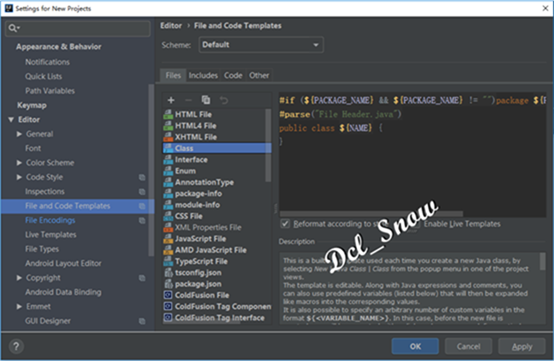Expand the General tree node

[x=19, y=134]
